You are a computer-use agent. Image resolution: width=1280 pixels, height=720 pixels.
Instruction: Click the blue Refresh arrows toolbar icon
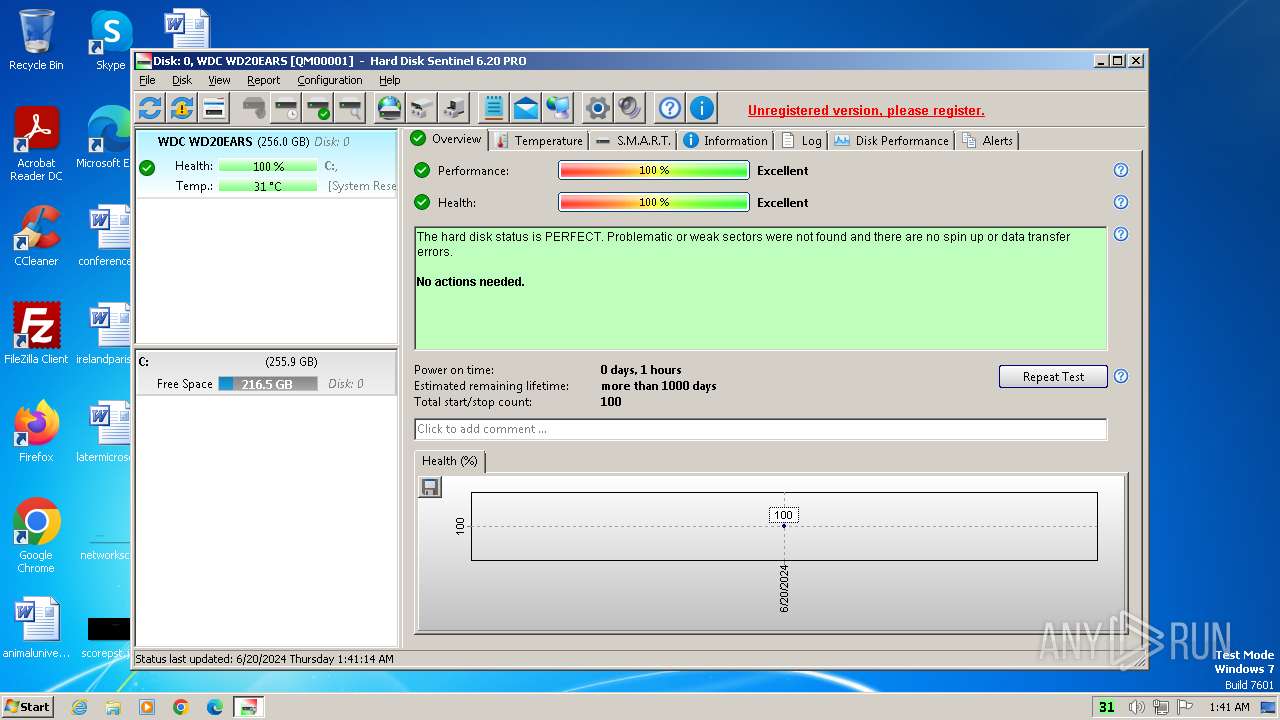(150, 108)
